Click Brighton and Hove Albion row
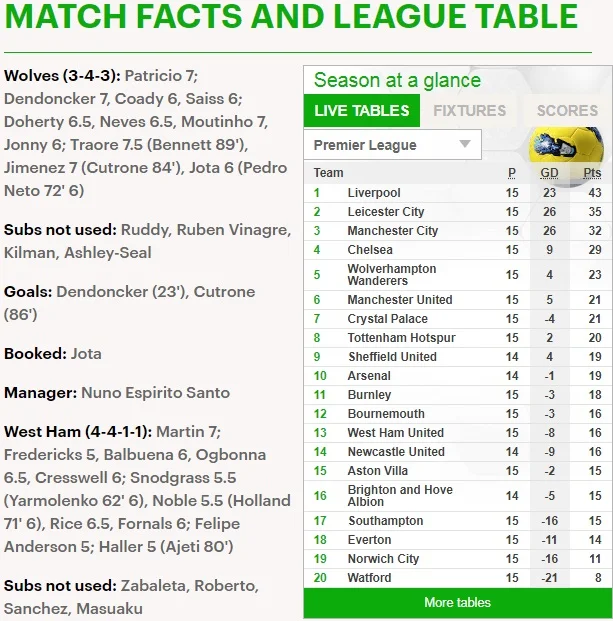 pyautogui.click(x=400, y=496)
